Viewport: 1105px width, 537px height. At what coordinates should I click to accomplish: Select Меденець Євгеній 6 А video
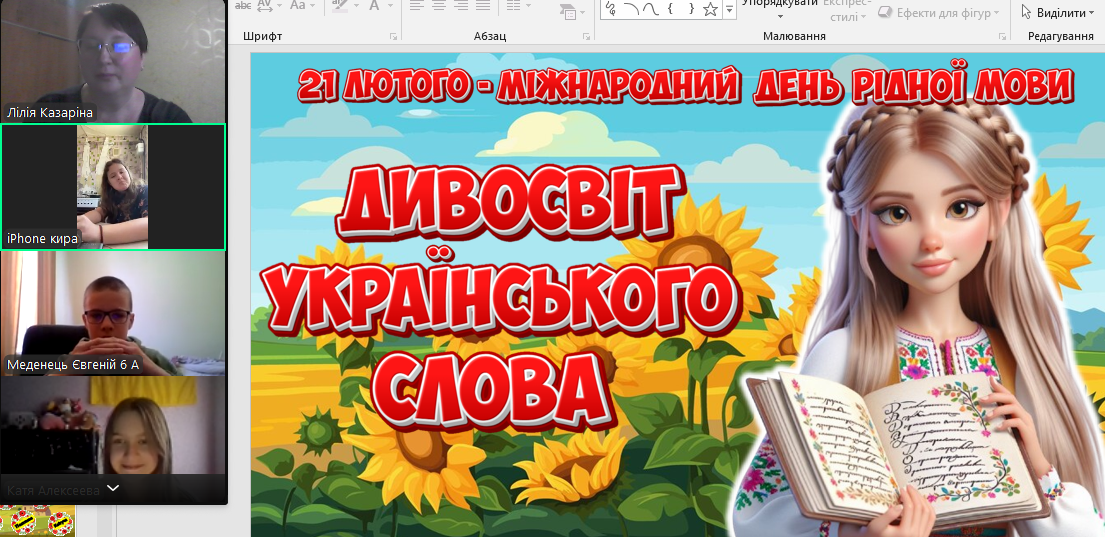coord(113,314)
